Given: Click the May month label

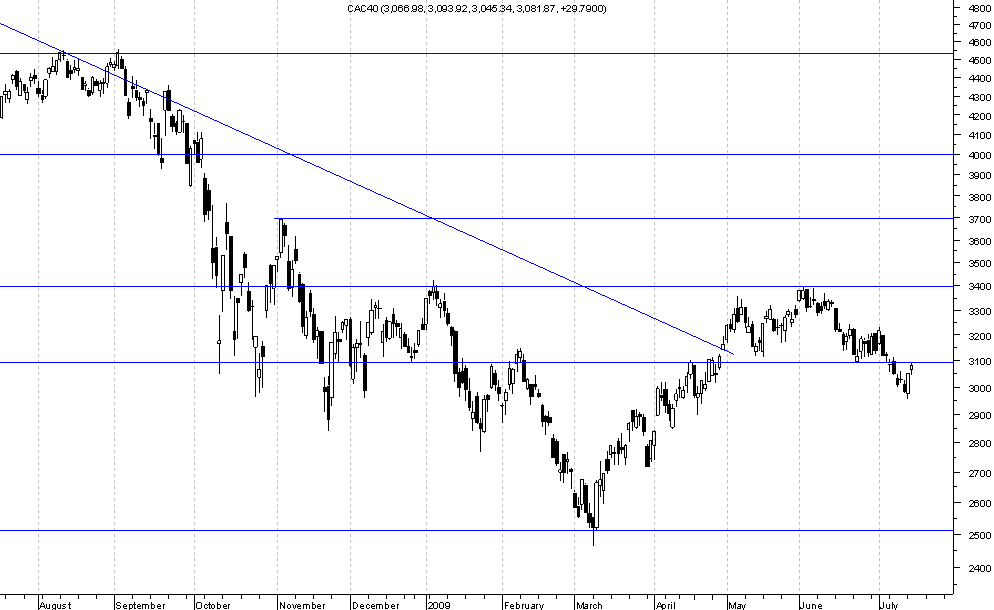Looking at the screenshot, I should (737, 605).
